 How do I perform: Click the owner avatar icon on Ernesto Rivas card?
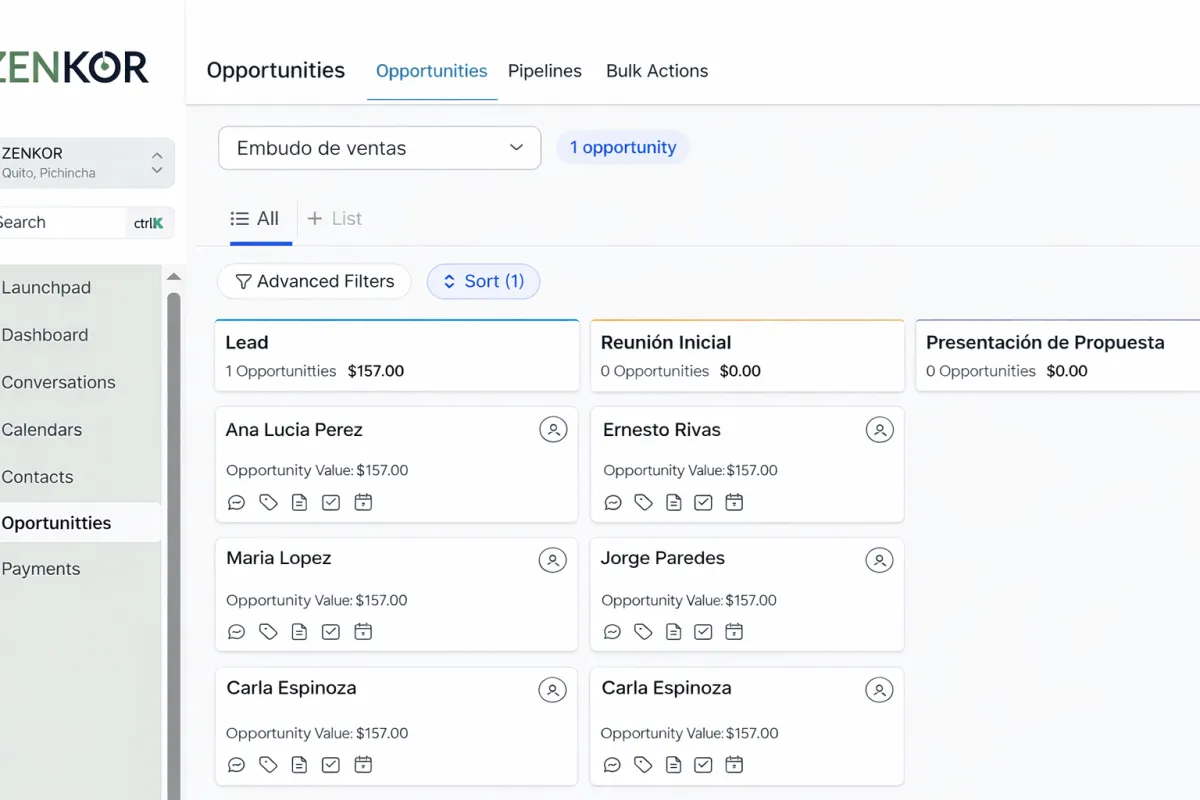pyautogui.click(x=879, y=430)
